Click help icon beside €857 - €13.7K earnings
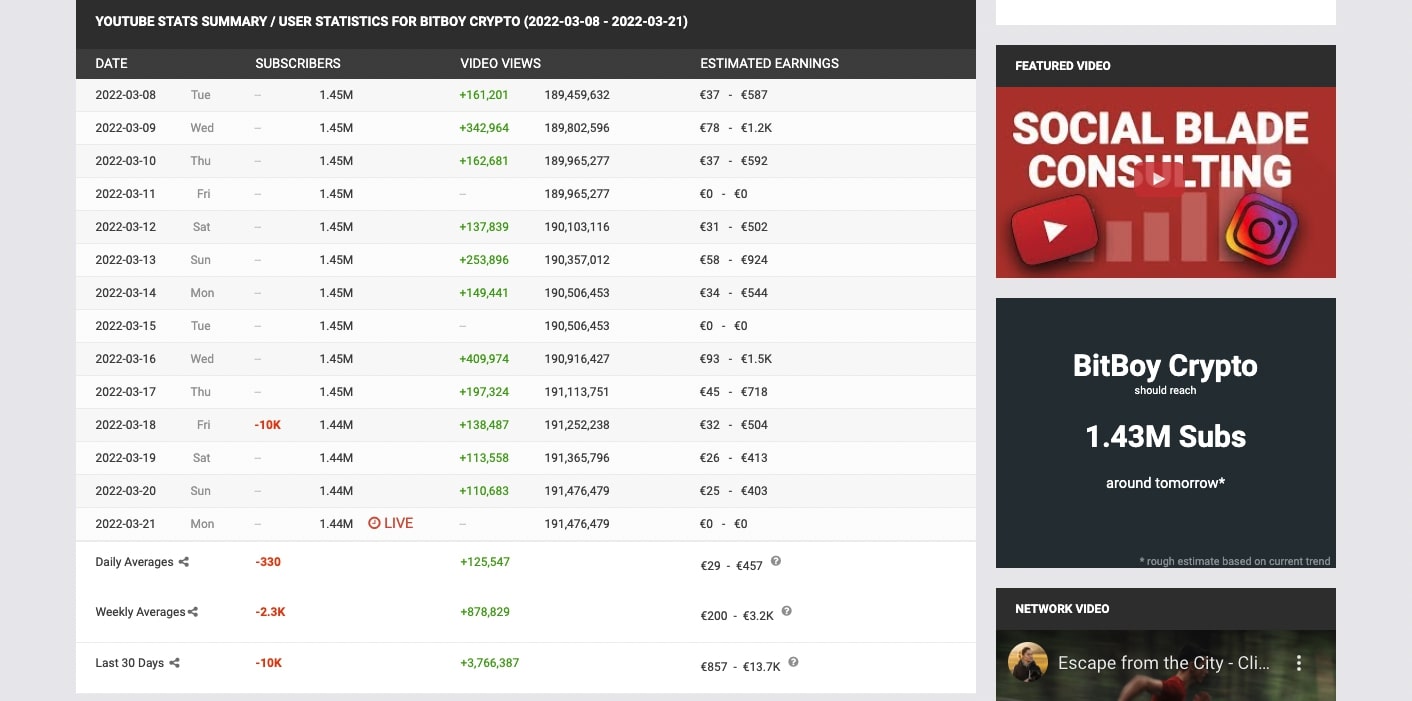Image resolution: width=1412 pixels, height=701 pixels. pyautogui.click(x=793, y=662)
